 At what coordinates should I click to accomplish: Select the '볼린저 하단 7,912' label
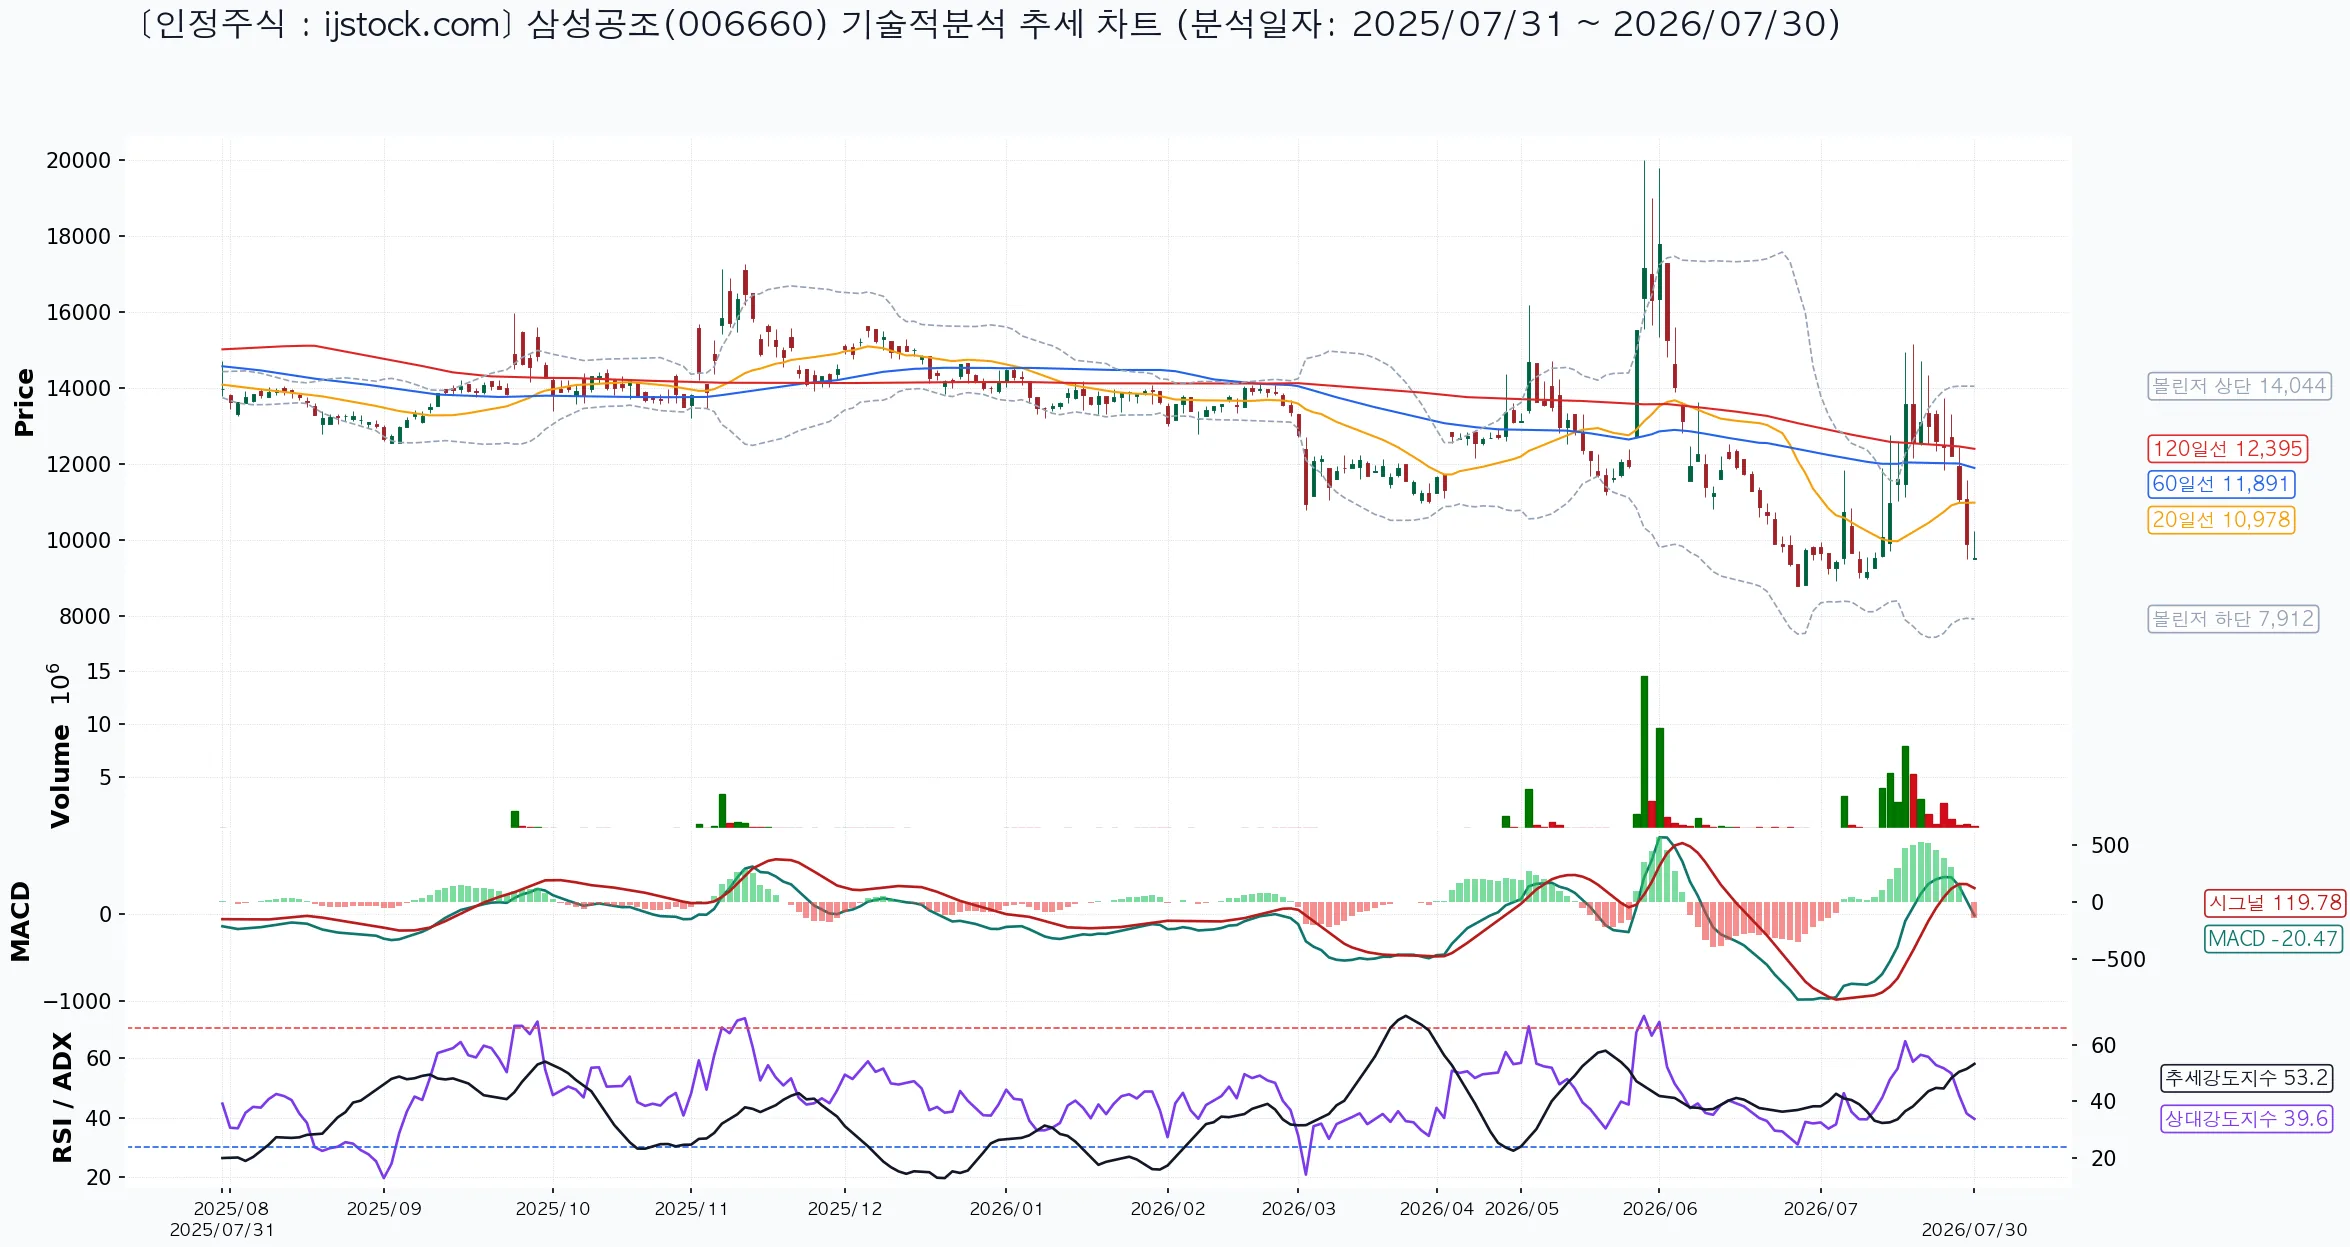click(2233, 619)
